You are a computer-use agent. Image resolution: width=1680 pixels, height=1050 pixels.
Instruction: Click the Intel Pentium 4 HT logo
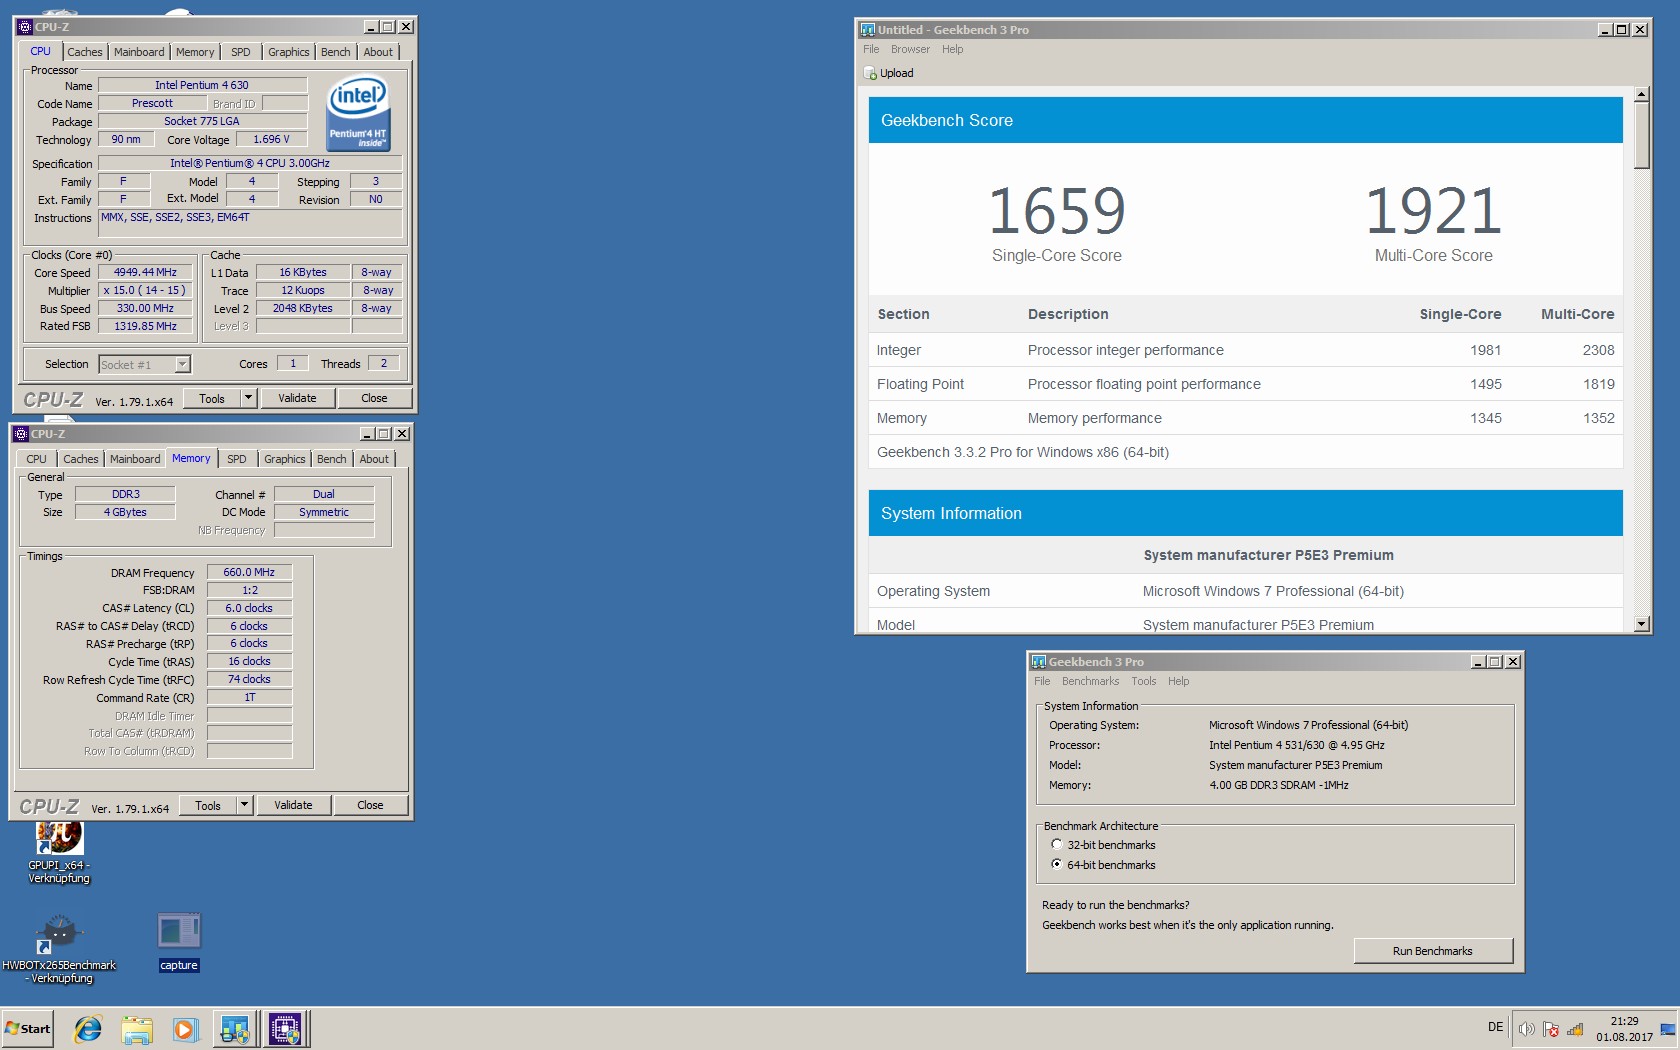pos(358,114)
